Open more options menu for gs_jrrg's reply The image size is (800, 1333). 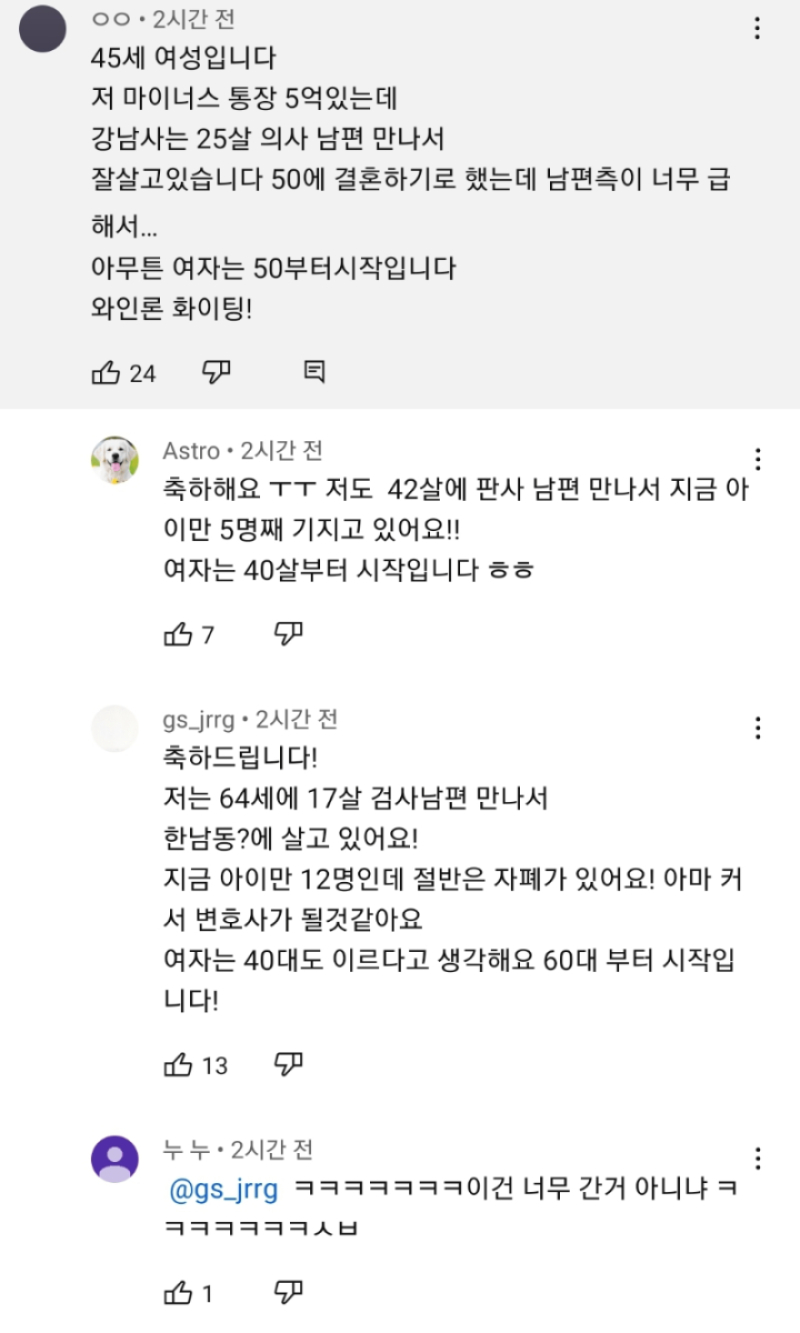click(758, 728)
